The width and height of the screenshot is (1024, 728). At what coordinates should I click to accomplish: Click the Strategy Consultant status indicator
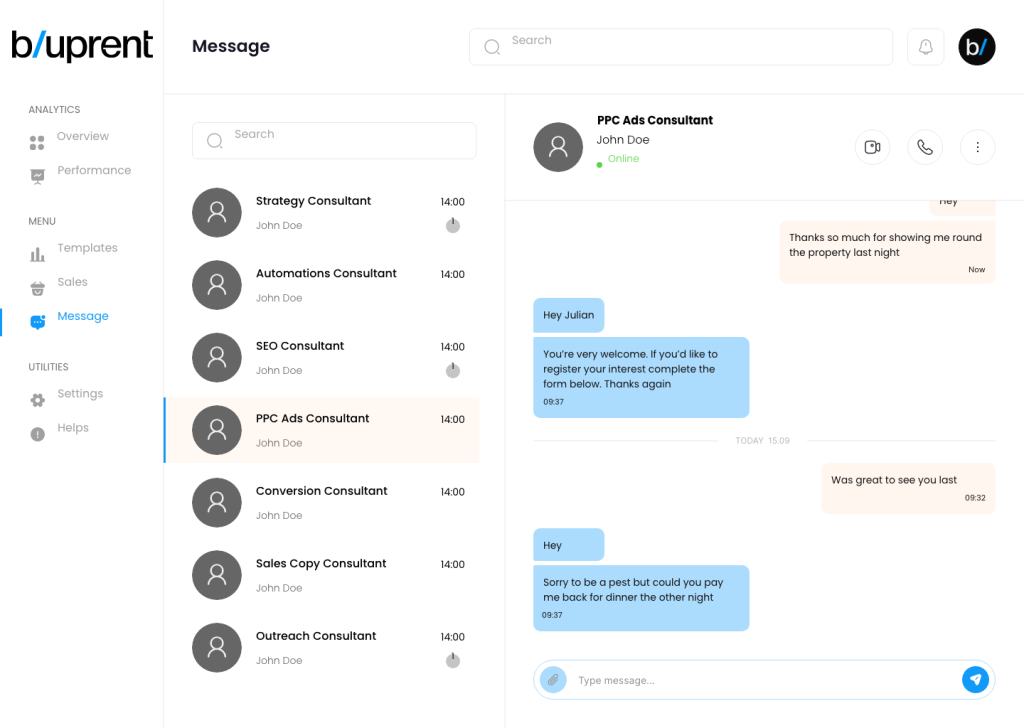(453, 225)
